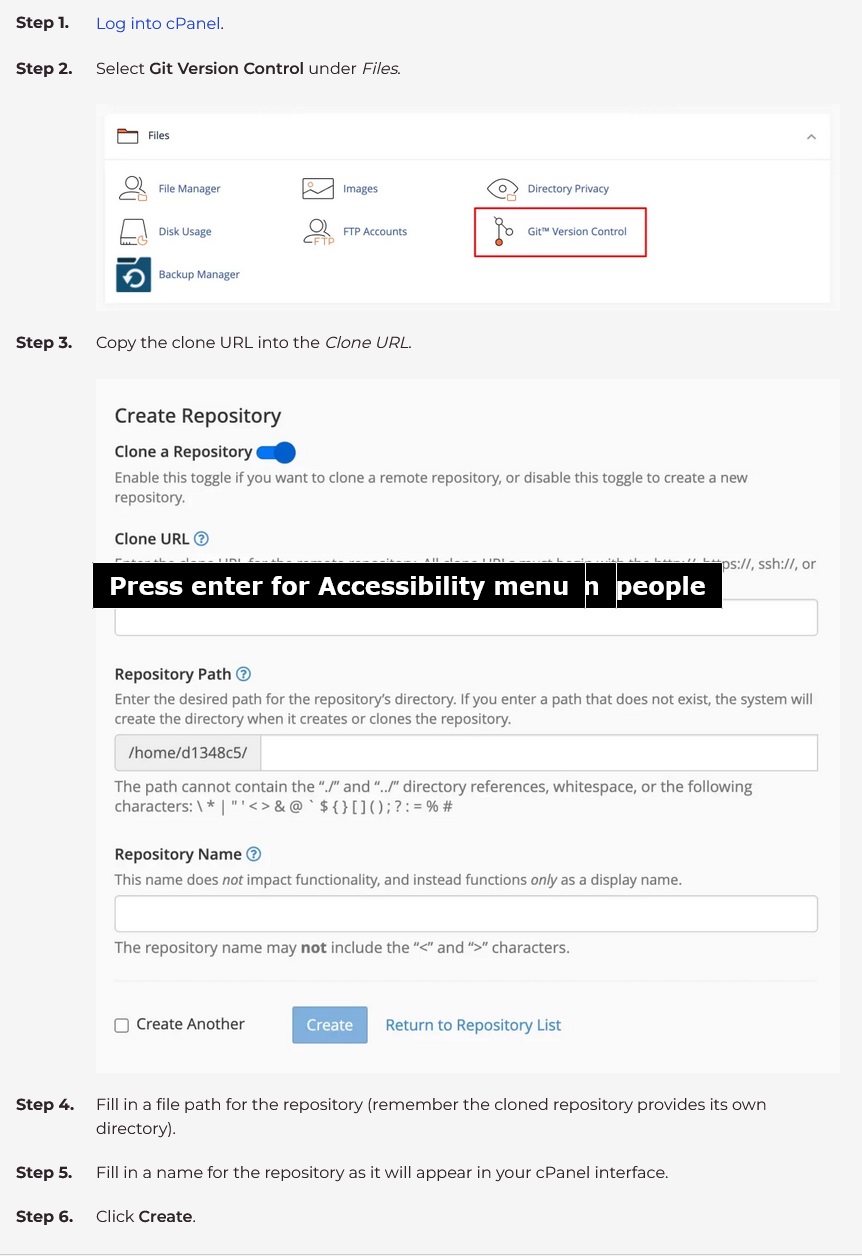Follow the Return to Repository List link

coord(473,1024)
